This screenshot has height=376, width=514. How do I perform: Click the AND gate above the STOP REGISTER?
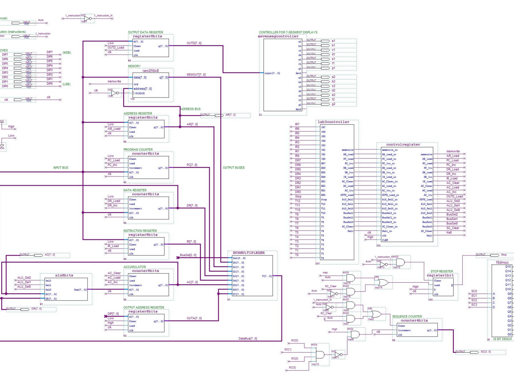400,262
